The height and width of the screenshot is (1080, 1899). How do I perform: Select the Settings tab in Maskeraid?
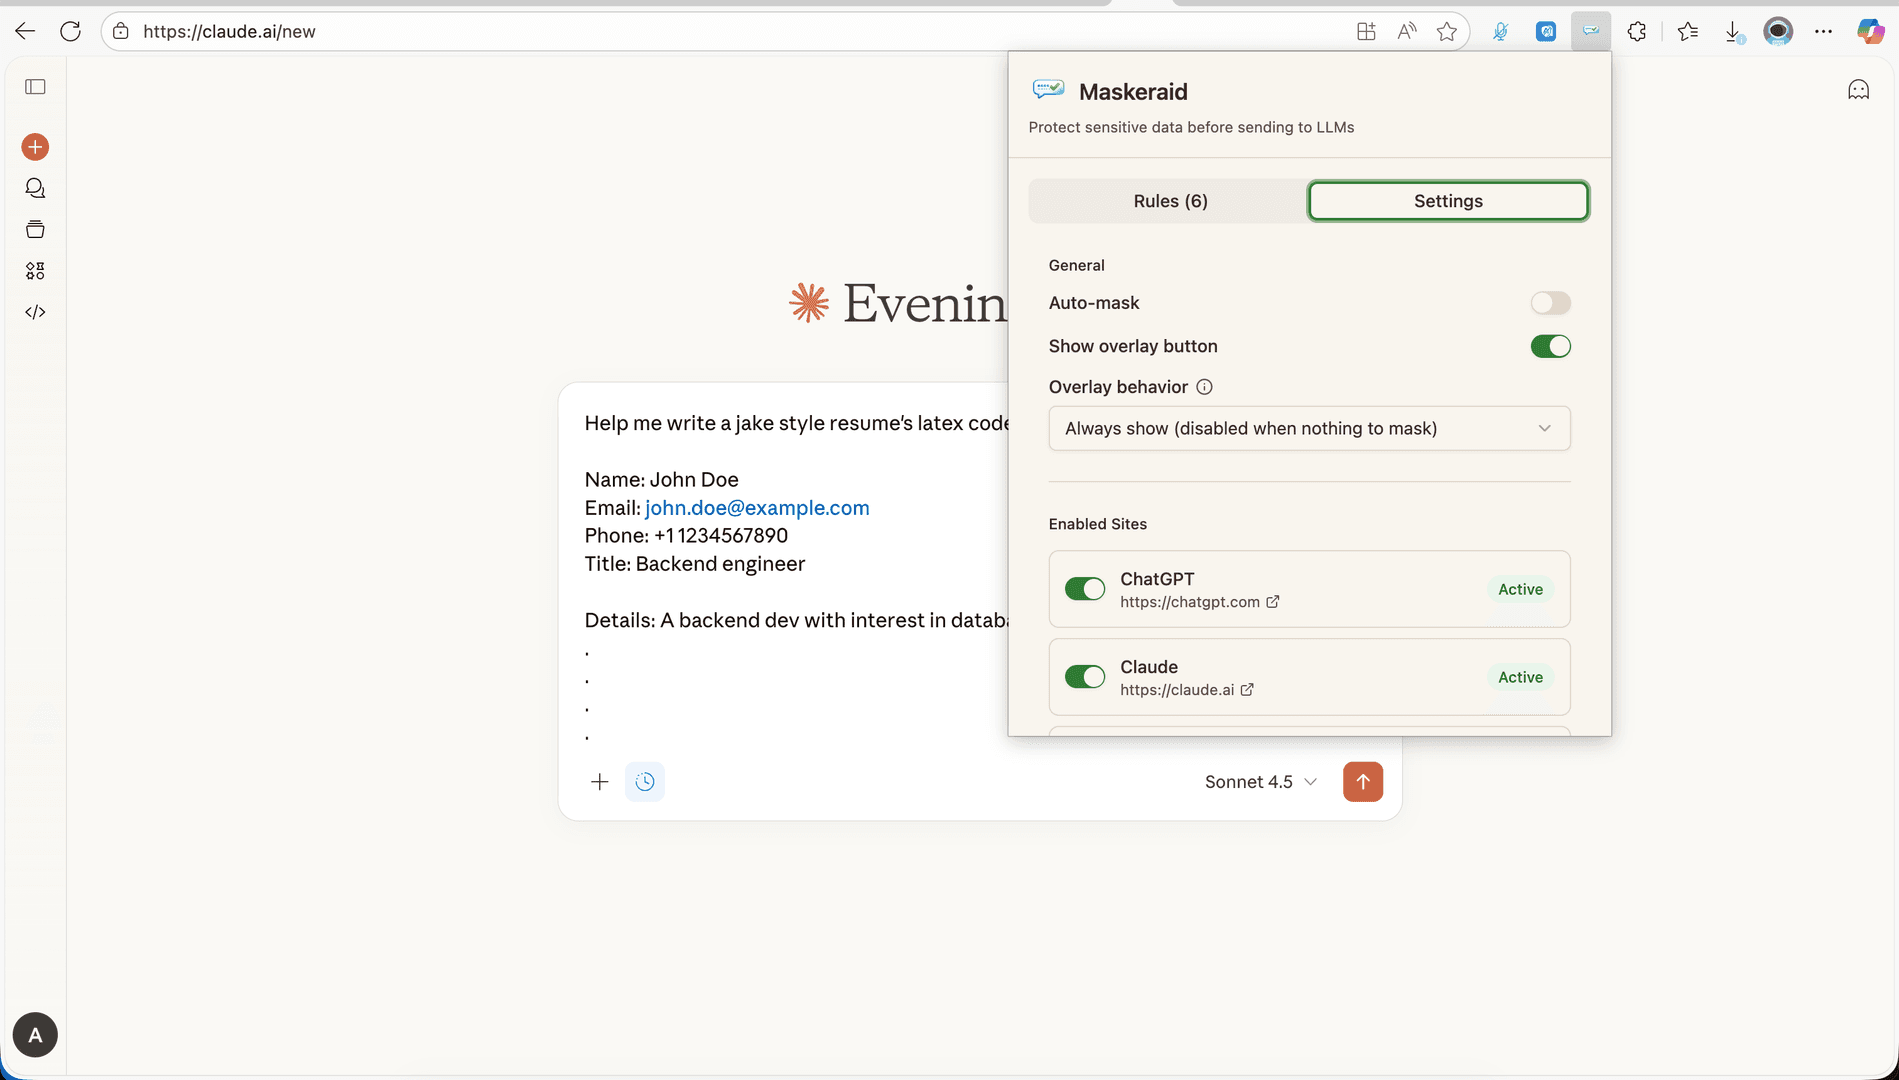(x=1448, y=201)
